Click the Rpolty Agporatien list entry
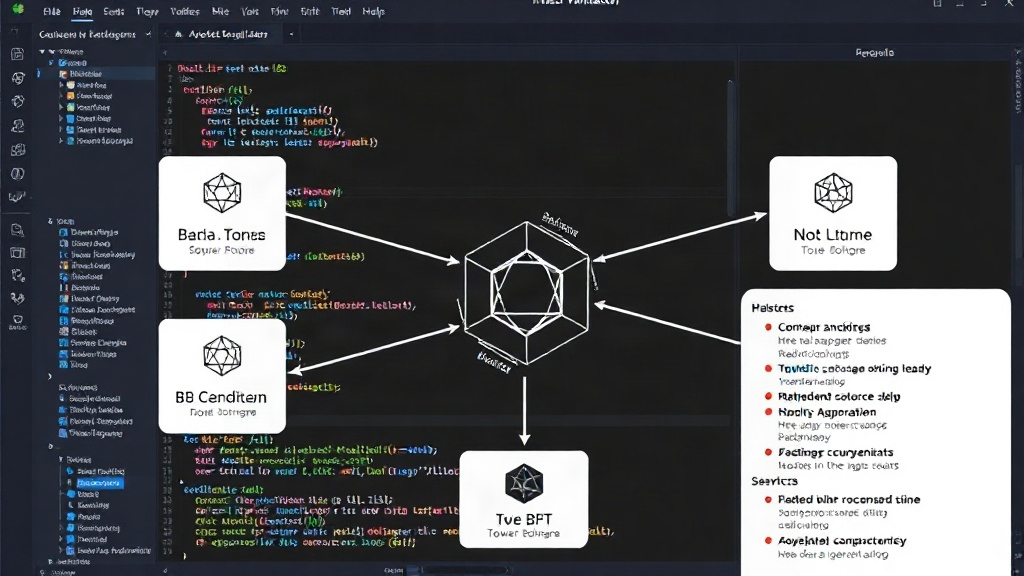This screenshot has height=576, width=1024. (827, 412)
